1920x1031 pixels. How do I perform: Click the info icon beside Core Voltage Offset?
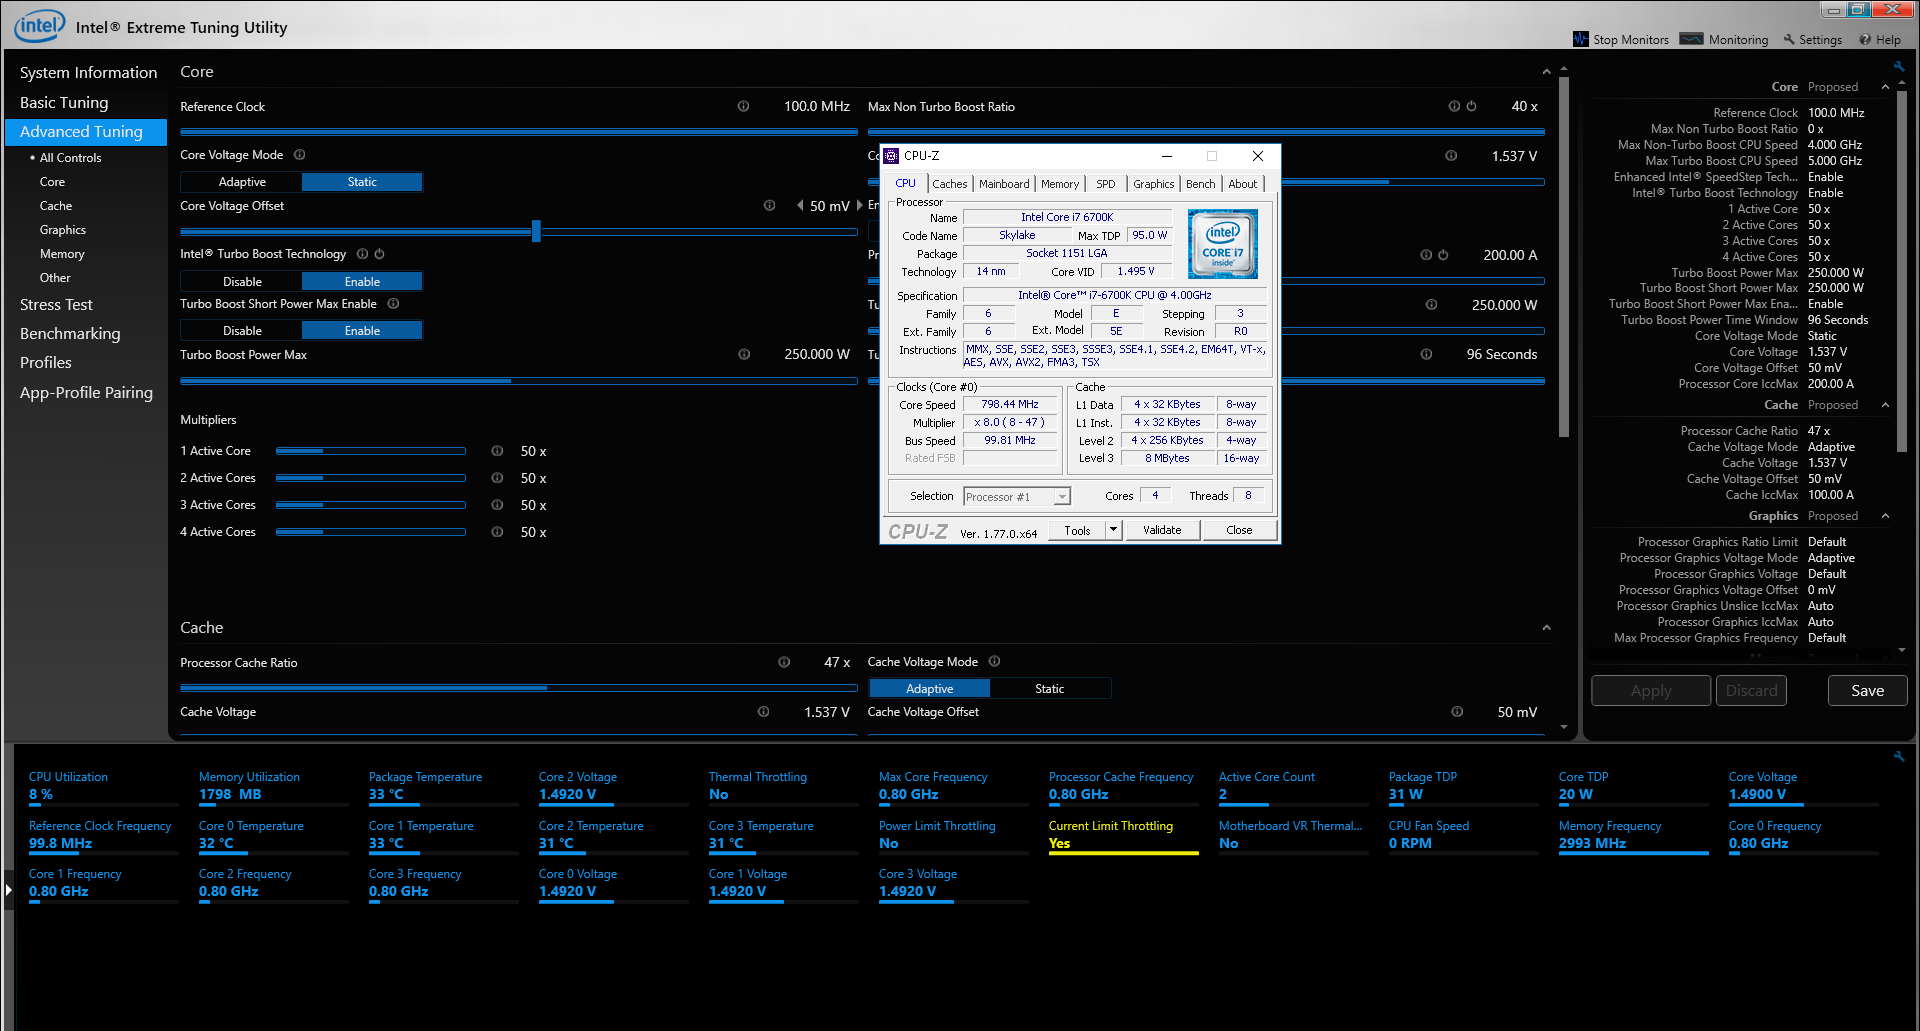point(769,205)
